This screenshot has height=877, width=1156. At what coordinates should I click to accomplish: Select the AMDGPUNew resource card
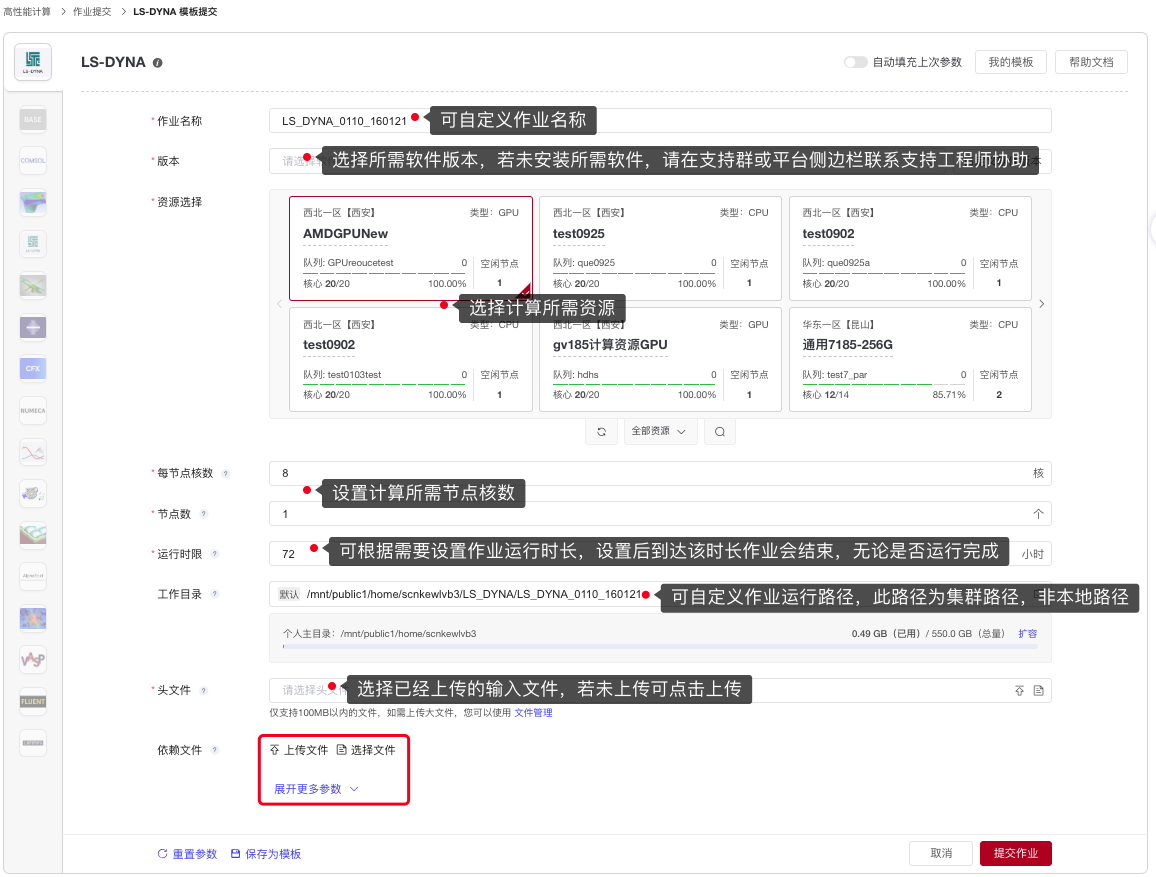click(x=410, y=248)
